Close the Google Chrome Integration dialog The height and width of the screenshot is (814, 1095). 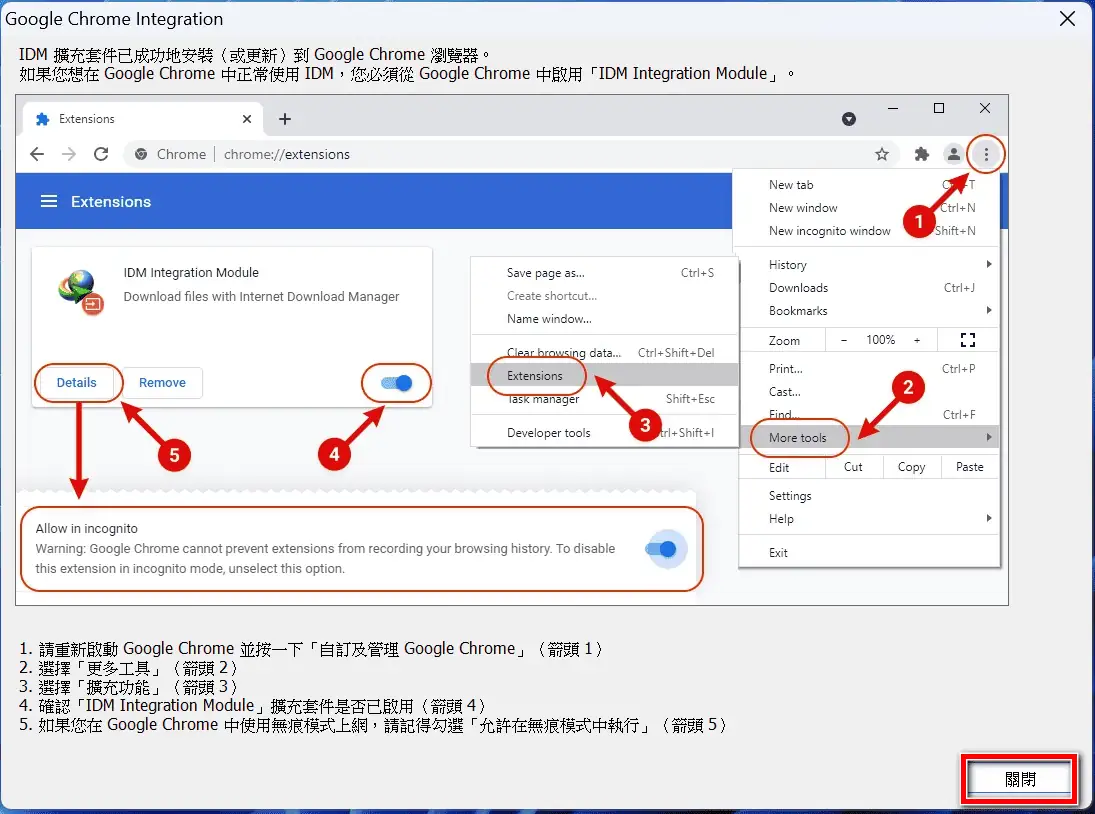coord(1067,19)
